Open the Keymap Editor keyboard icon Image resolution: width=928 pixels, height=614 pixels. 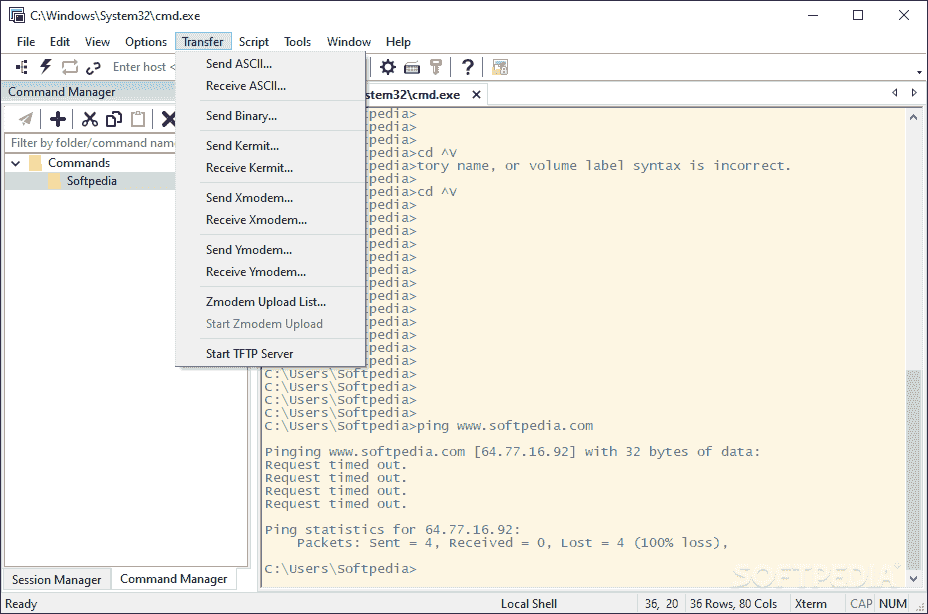point(414,66)
